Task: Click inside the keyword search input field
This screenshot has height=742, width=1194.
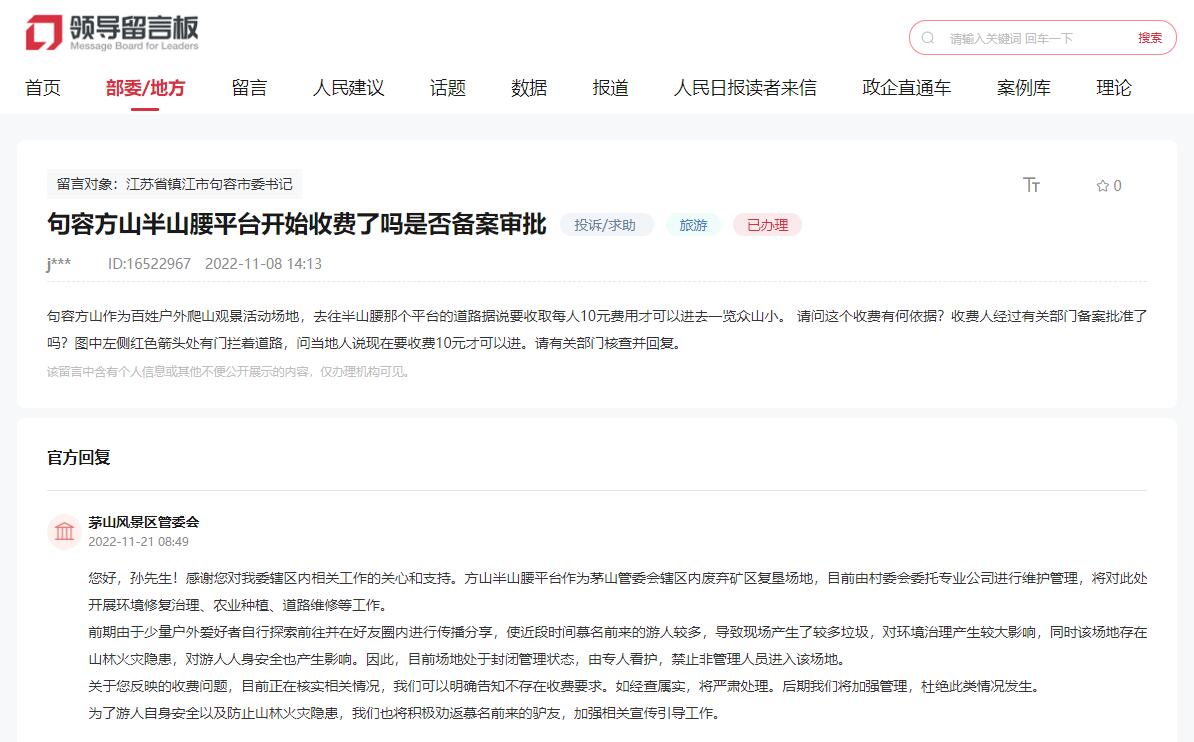Action: pyautogui.click(x=1010, y=36)
